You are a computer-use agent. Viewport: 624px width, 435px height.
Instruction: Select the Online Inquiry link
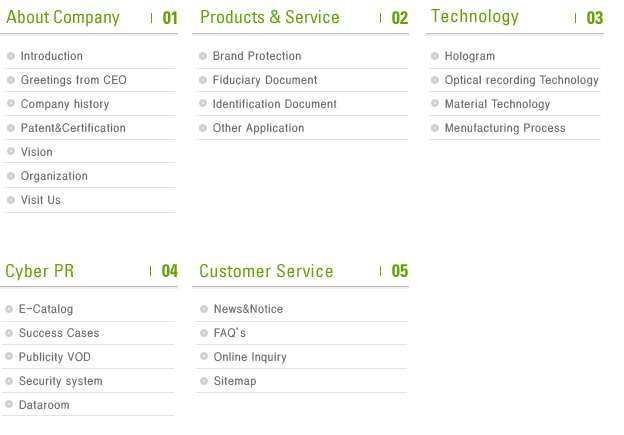[x=250, y=357]
